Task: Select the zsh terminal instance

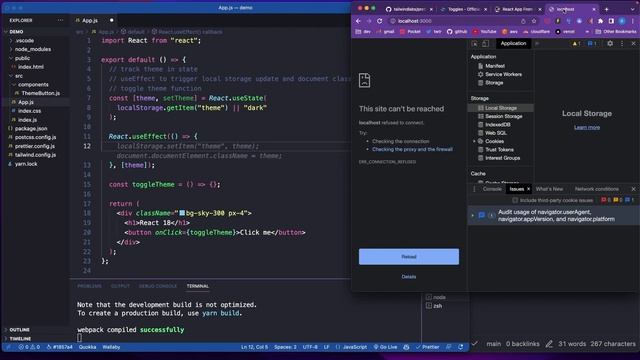Action: (438, 306)
